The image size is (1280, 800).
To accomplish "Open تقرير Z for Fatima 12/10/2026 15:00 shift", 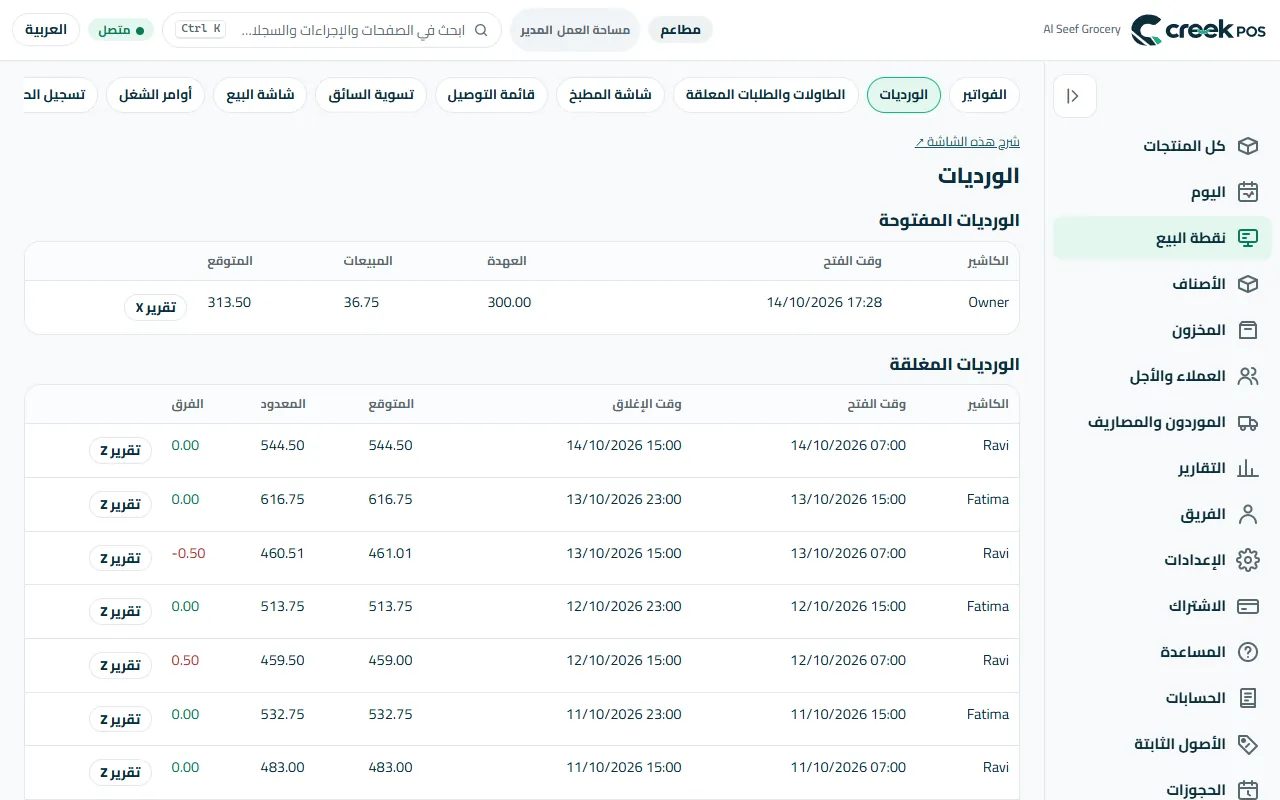I will (x=120, y=611).
